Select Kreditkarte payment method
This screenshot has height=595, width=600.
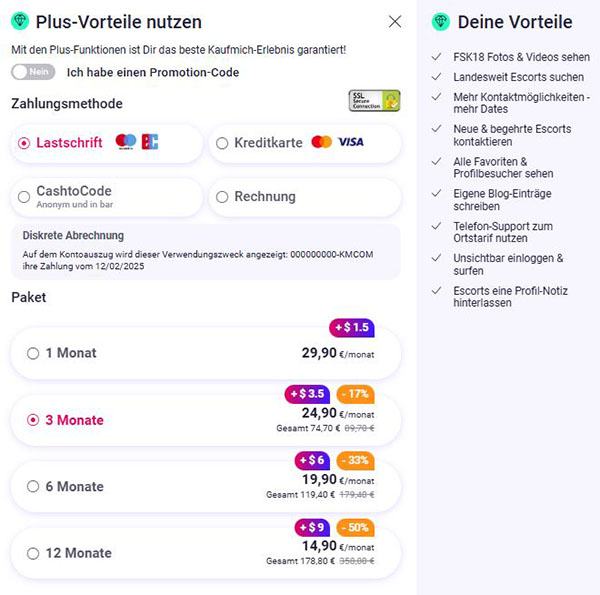[x=305, y=143]
